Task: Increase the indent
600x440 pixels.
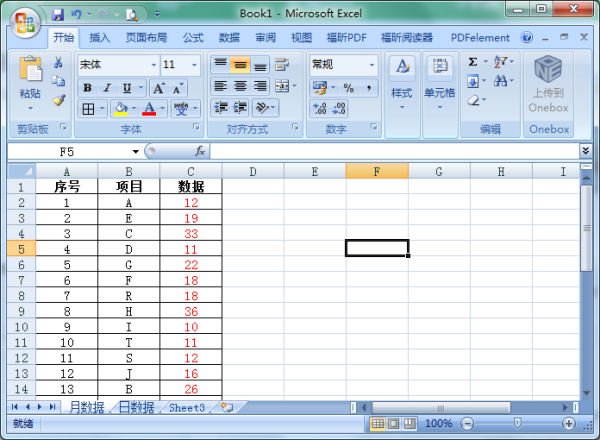Action: (240, 108)
